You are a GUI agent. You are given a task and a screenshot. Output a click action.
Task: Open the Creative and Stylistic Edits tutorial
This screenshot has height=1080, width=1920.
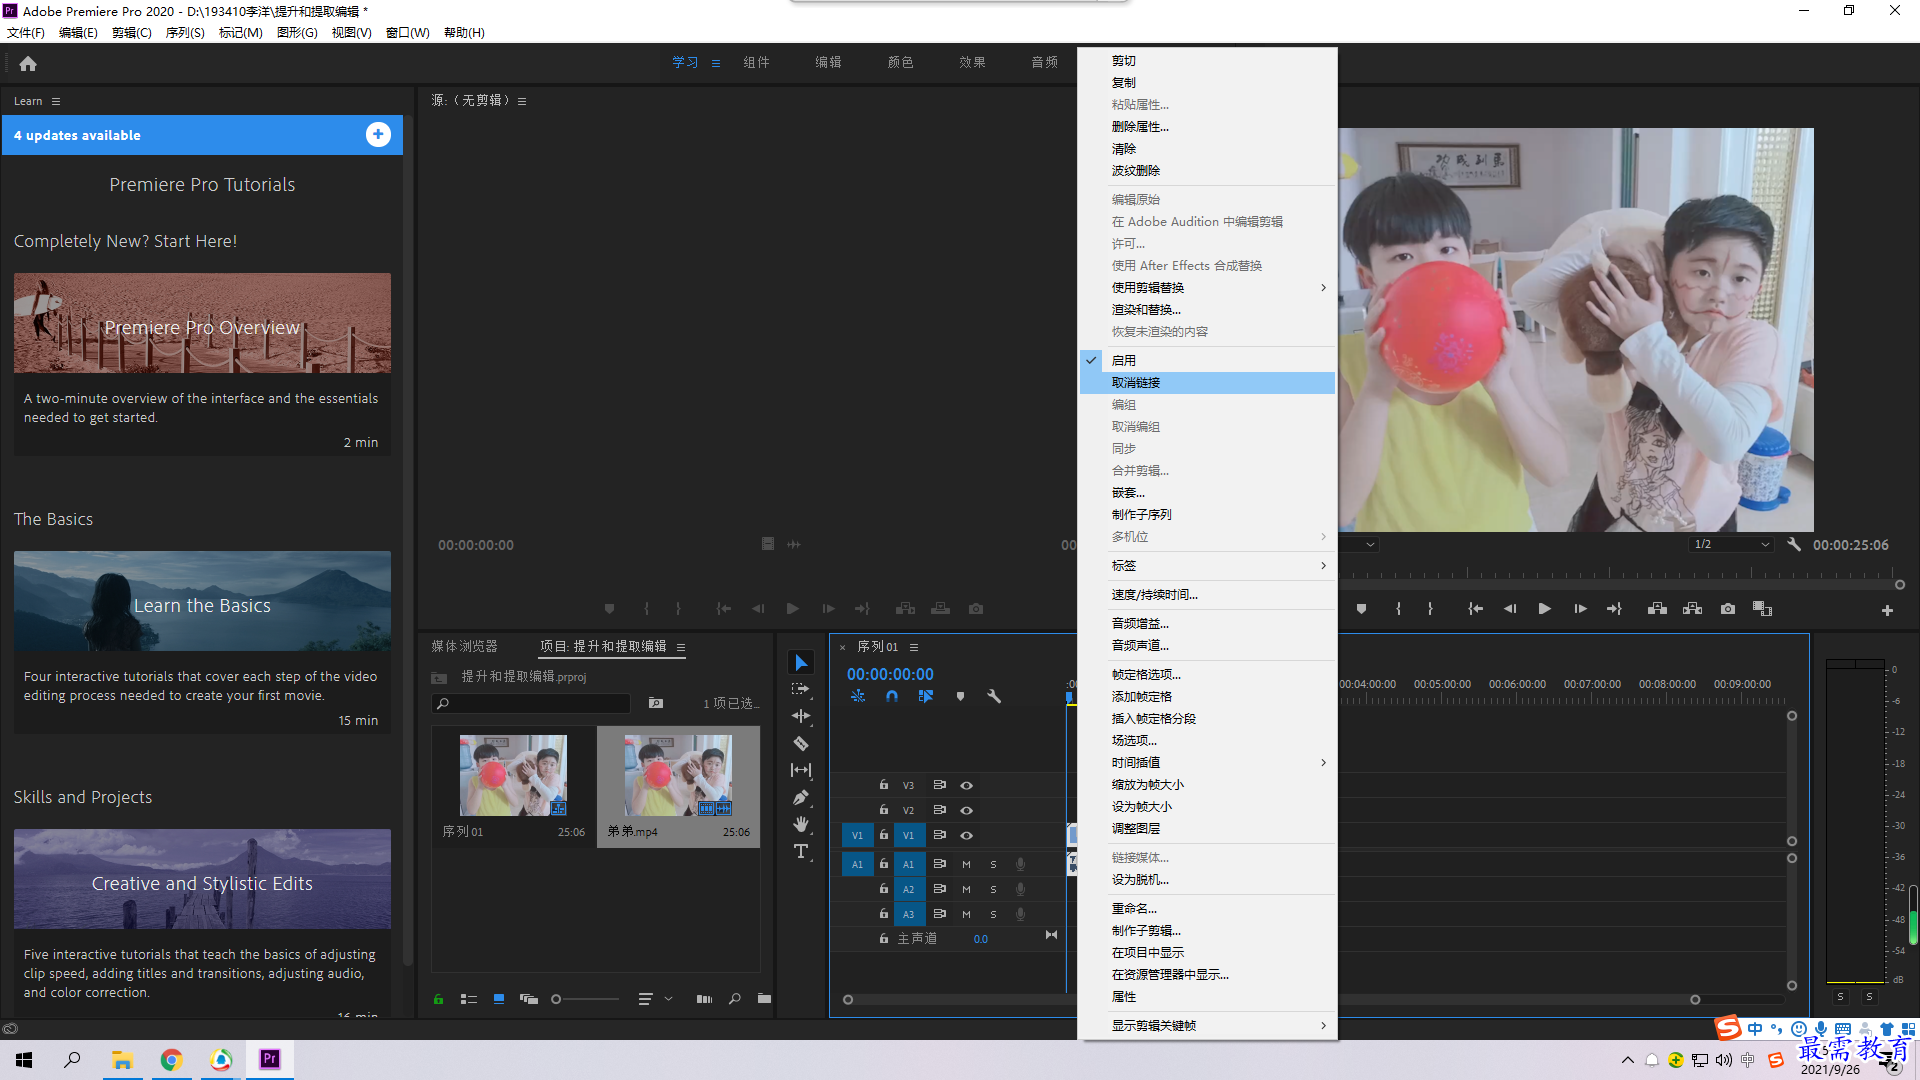202,880
